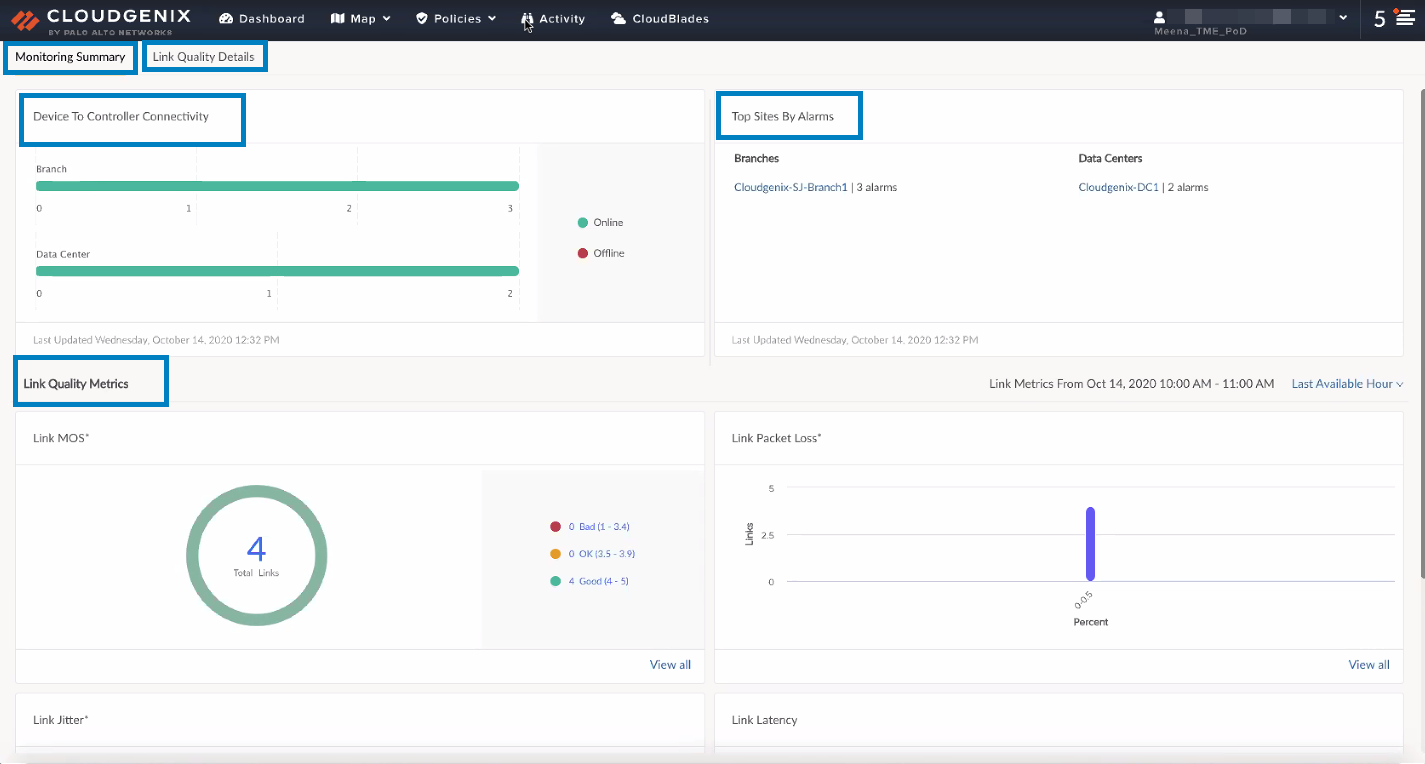
Task: Click the purple Link Packet Loss bar
Action: pos(1090,544)
